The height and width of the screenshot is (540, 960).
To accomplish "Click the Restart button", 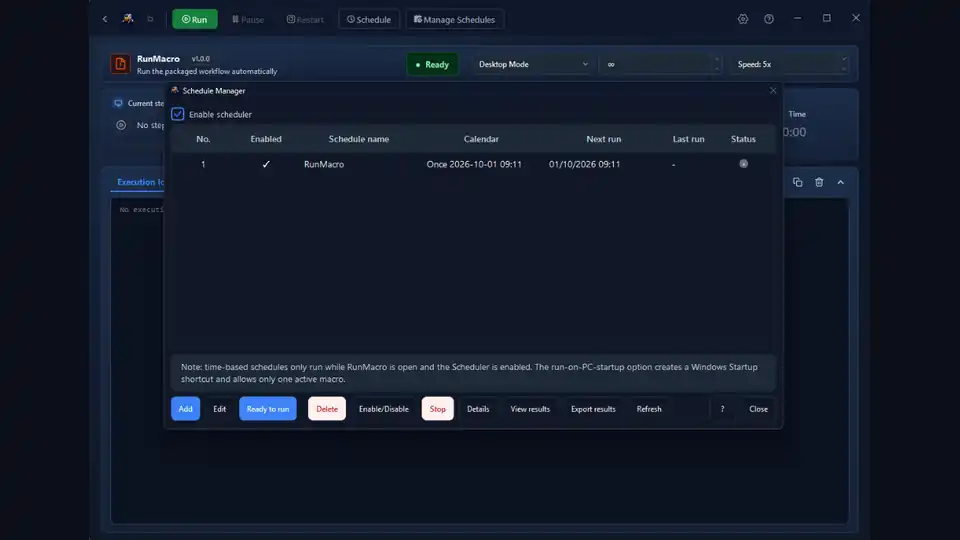I will click(x=305, y=20).
